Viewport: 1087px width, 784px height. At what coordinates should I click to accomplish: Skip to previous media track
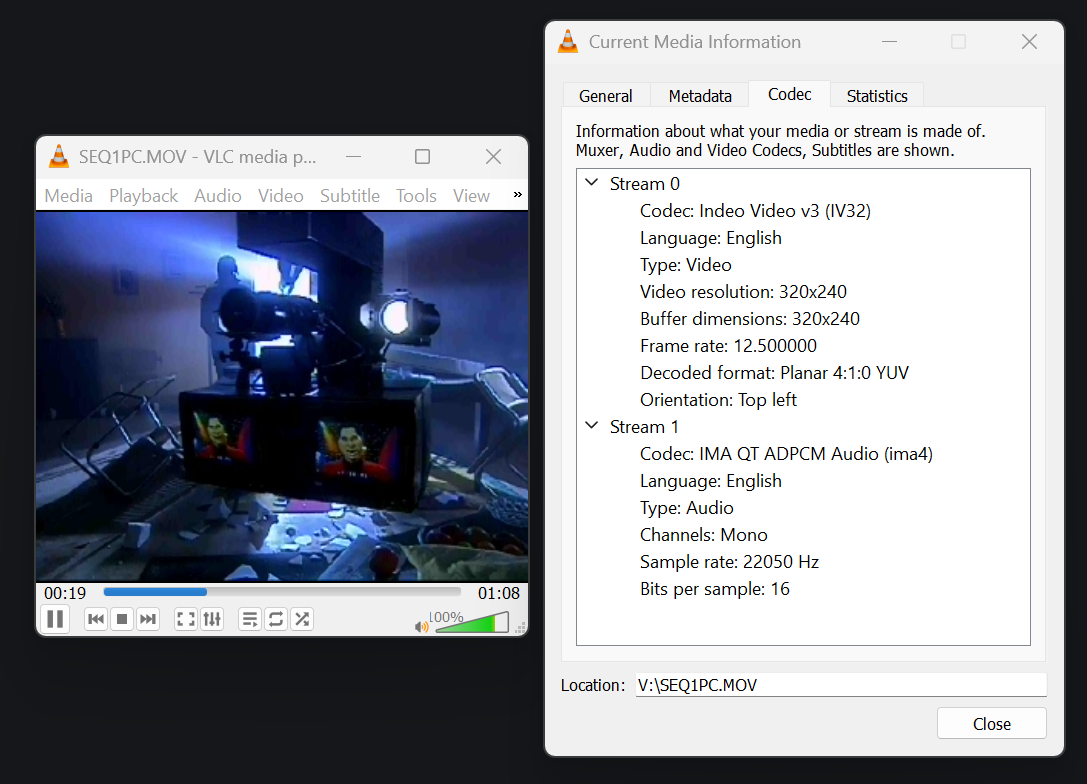pos(96,620)
